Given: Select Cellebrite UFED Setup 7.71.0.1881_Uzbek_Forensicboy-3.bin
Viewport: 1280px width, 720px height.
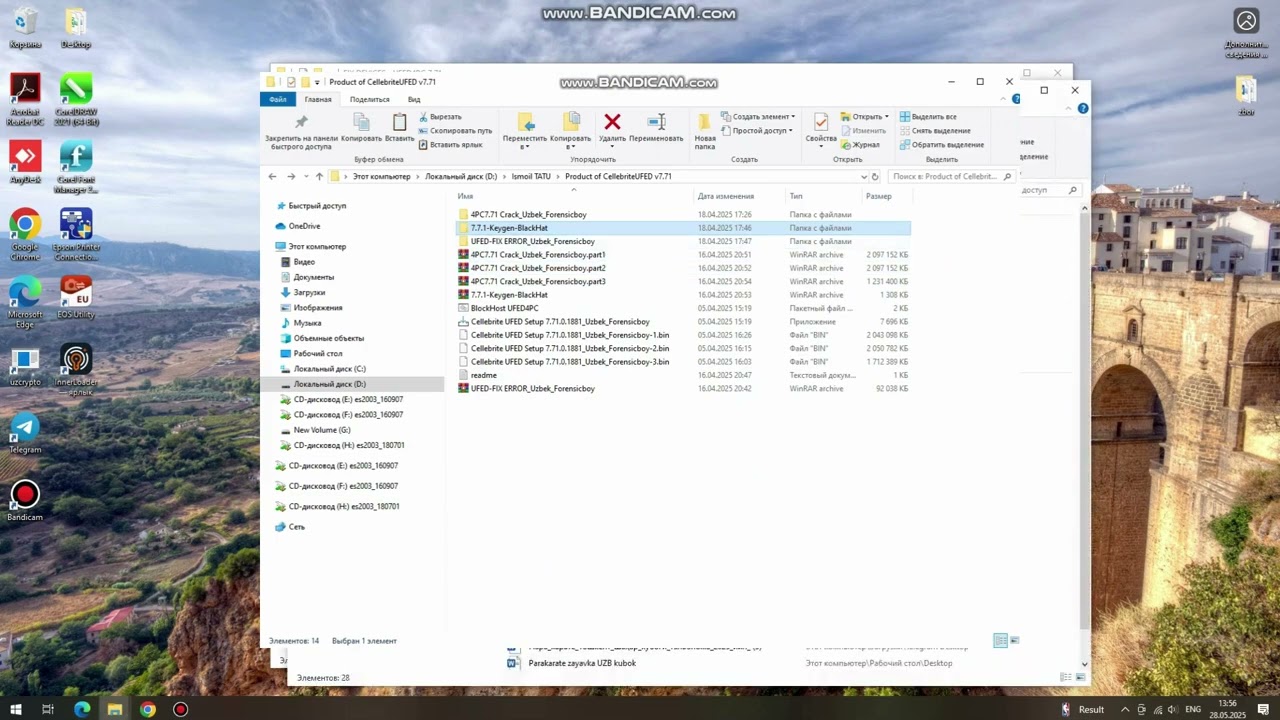Looking at the screenshot, I should point(570,362).
